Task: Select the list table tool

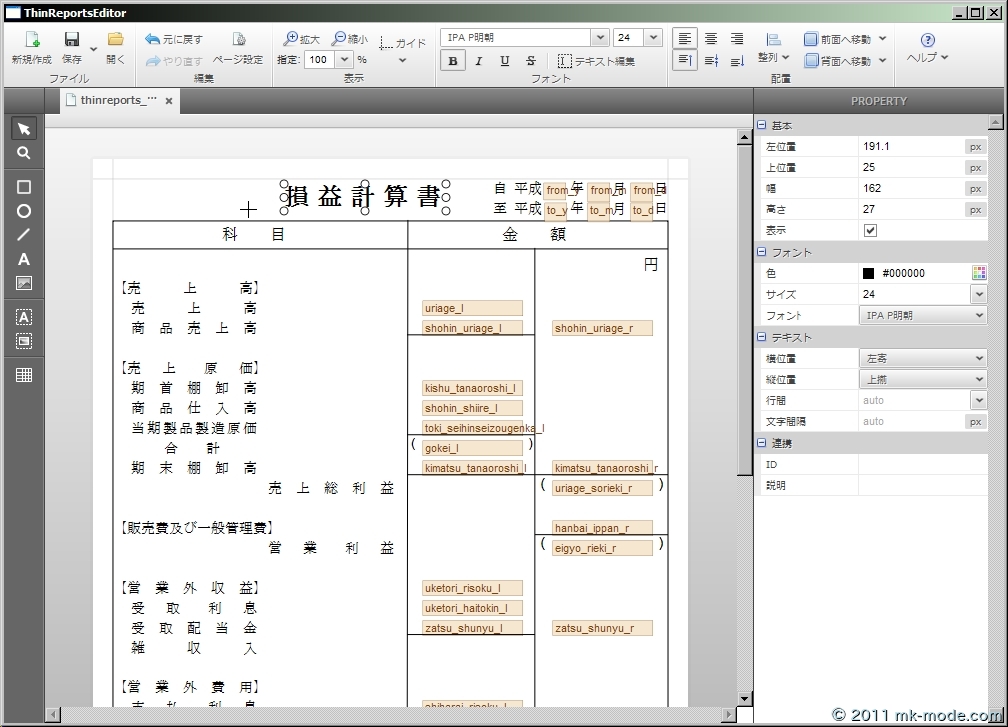Action: (x=24, y=375)
